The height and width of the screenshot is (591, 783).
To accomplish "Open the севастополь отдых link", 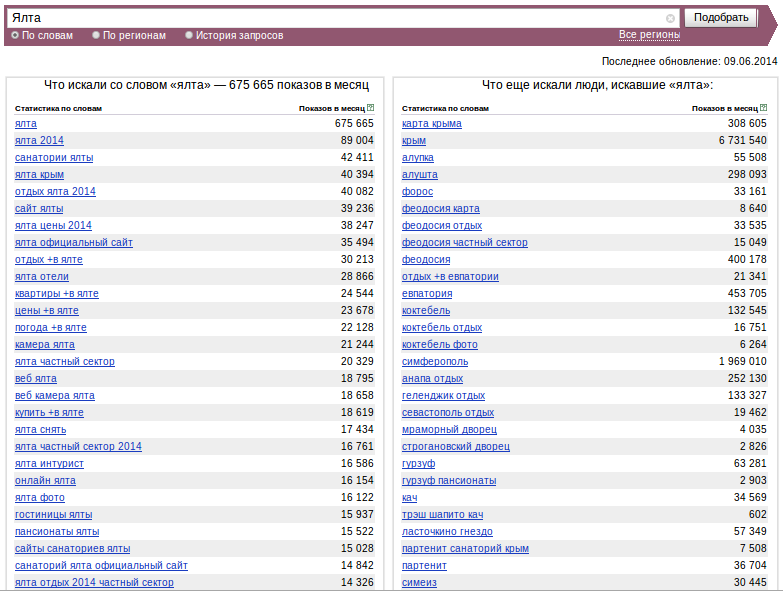I will tap(448, 412).
